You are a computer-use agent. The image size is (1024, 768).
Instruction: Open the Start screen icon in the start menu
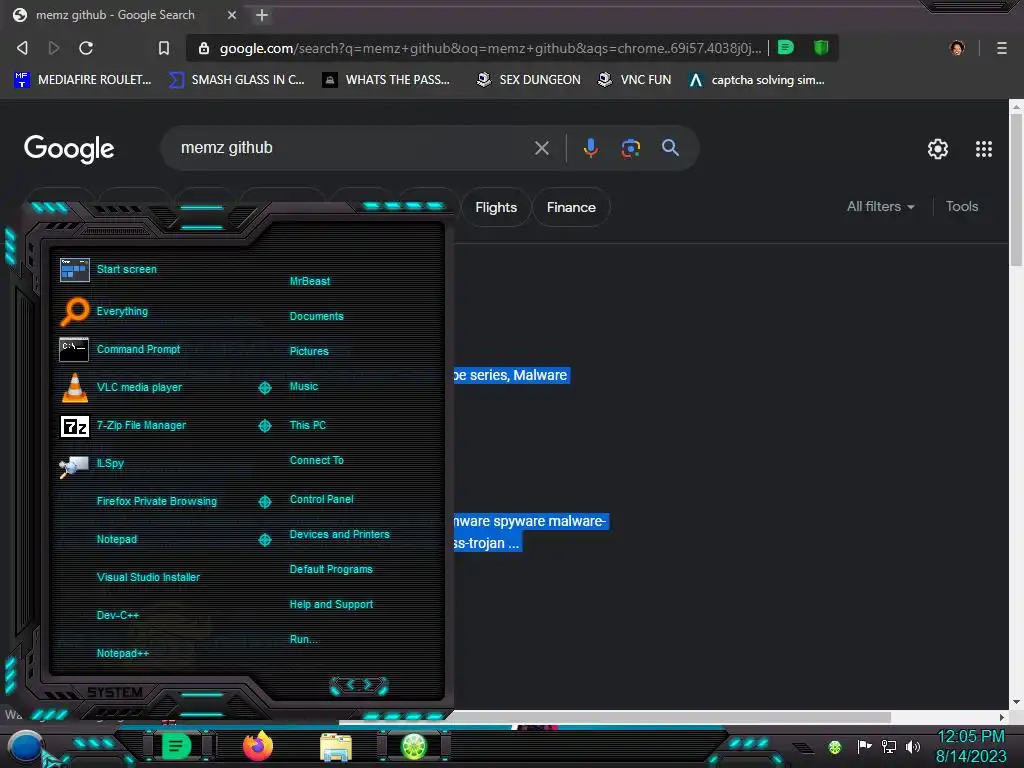click(74, 269)
